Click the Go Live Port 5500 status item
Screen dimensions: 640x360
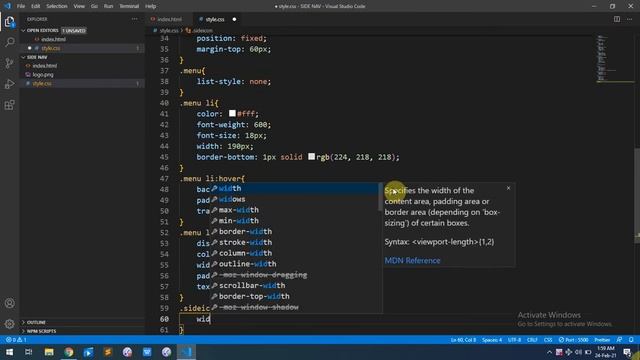[573, 340]
